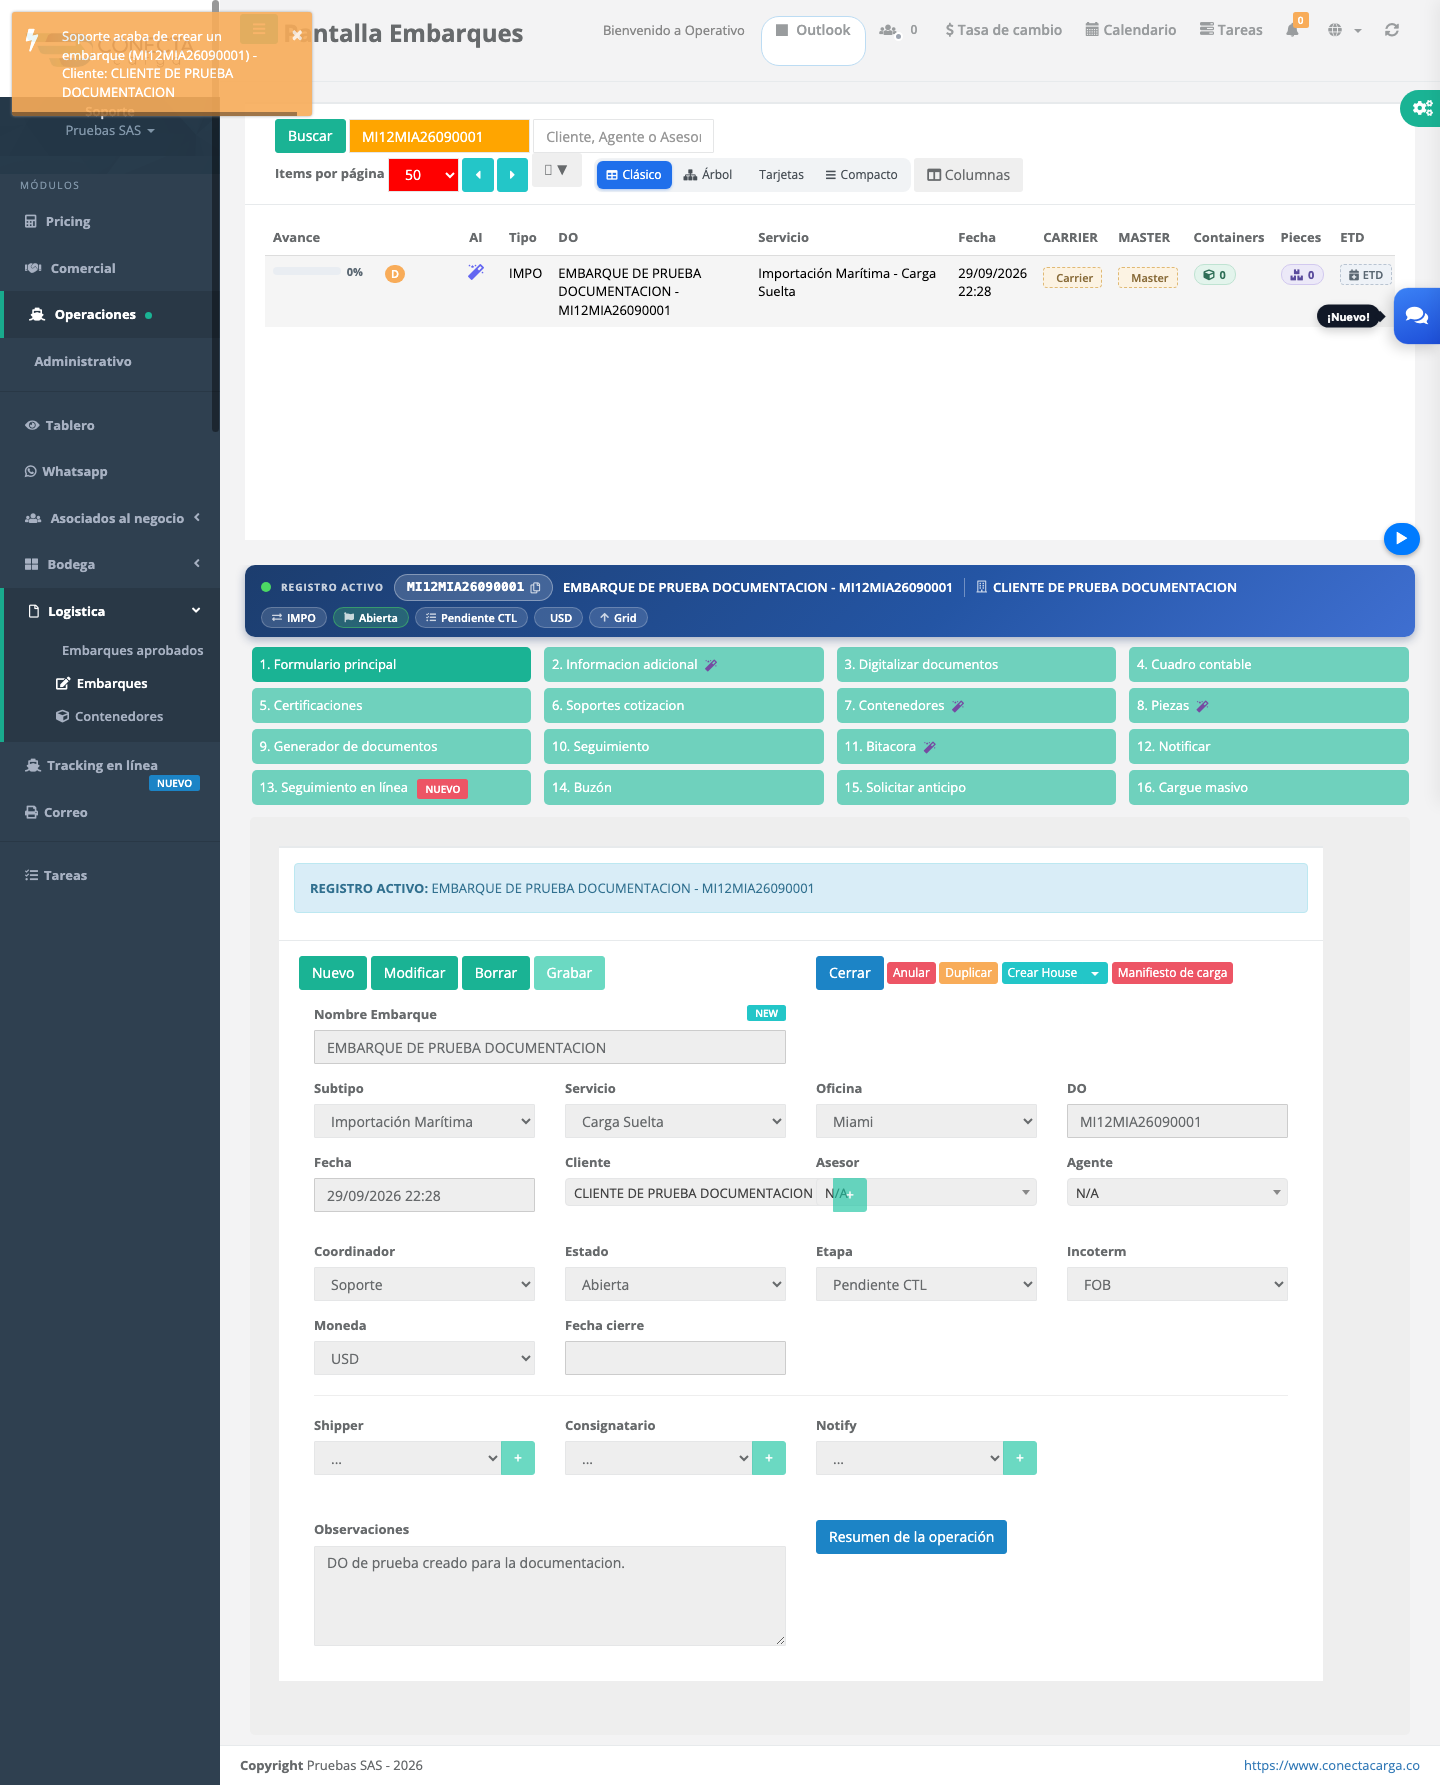Click the AI magic wand in shipment row
This screenshot has width=1440, height=1785.
pyautogui.click(x=476, y=272)
